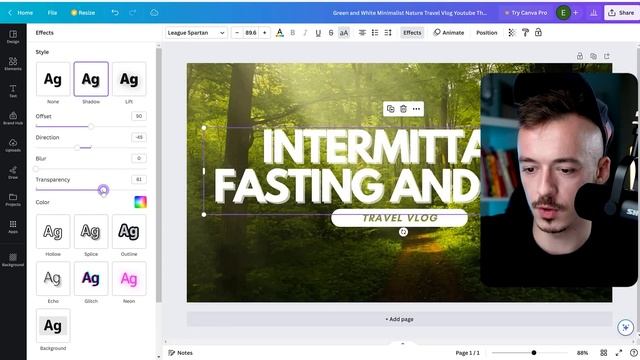Lock the selected element from toolbar
640x360 pixels.
[538, 33]
